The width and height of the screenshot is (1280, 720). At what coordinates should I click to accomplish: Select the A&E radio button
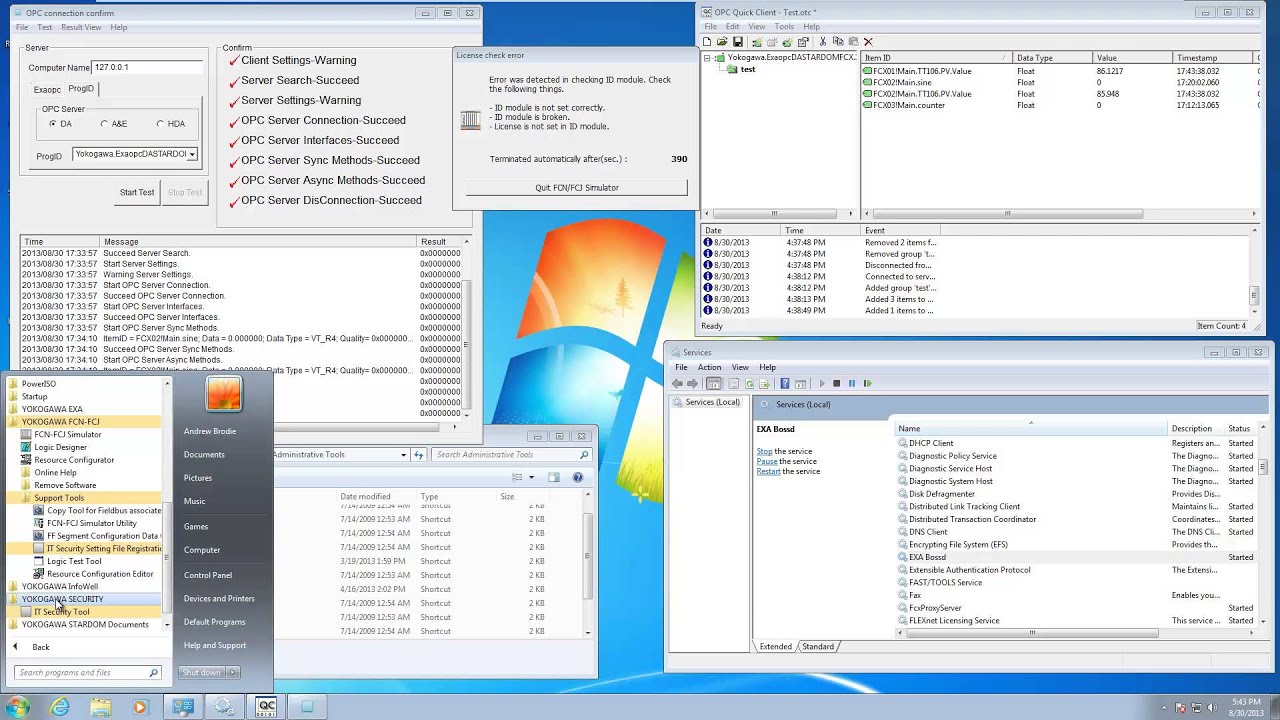click(104, 124)
